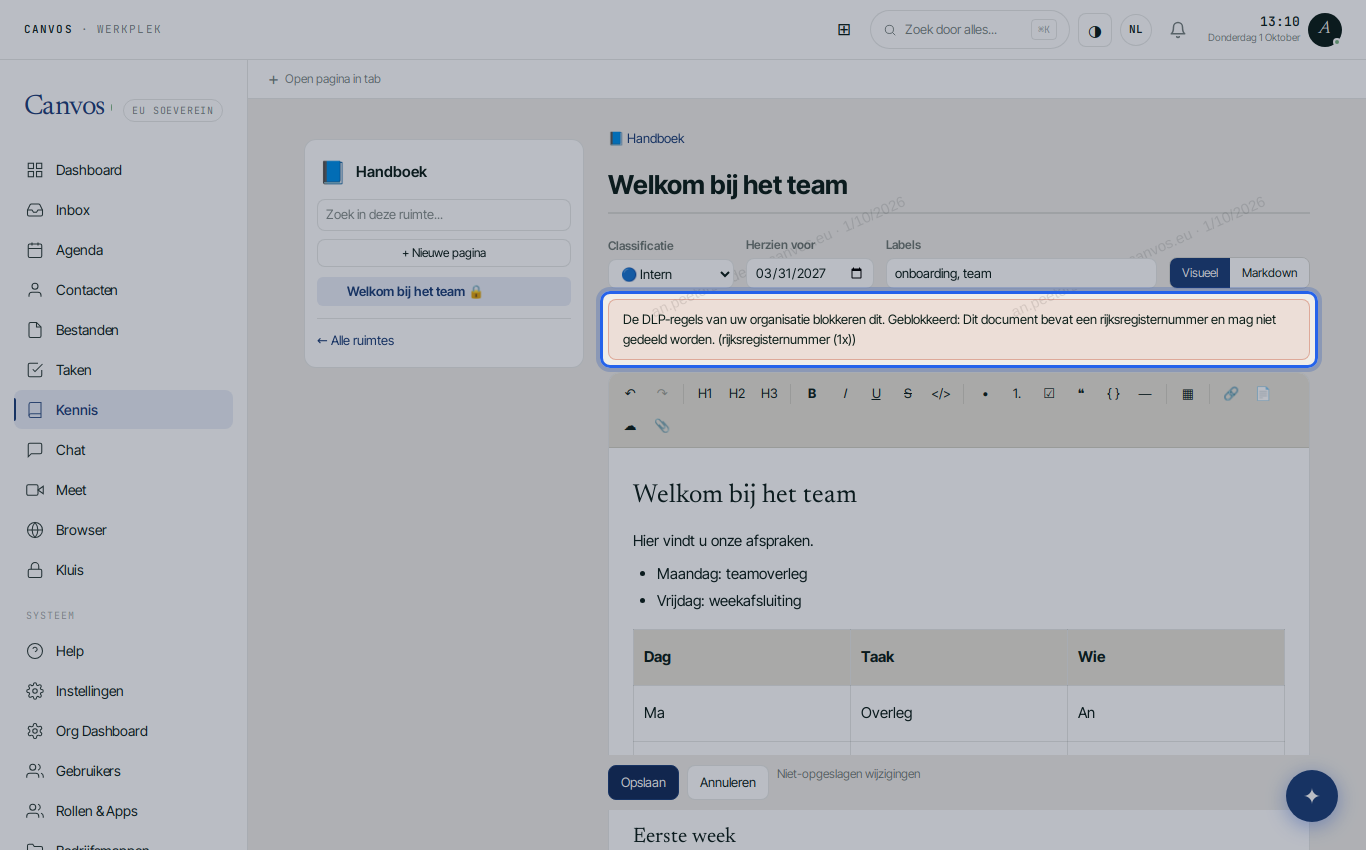Image resolution: width=1366 pixels, height=850 pixels.
Task: Insert a blockquote with the quote icon
Action: 1081,393
